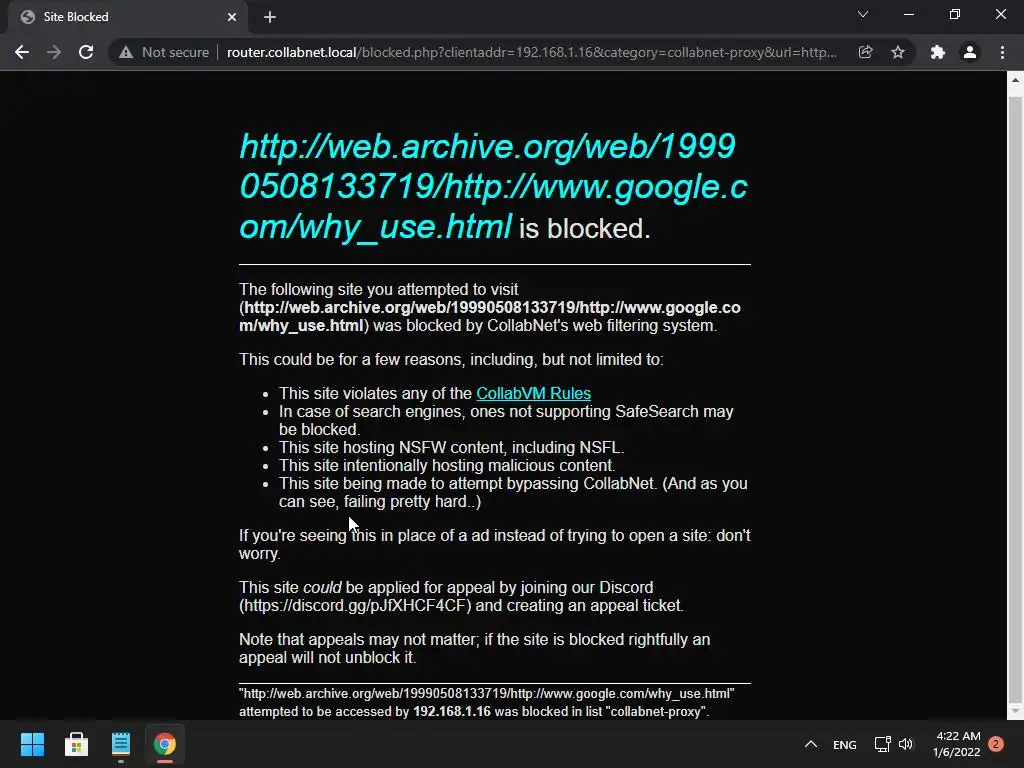Bookmark this page with star icon
The image size is (1024, 768).
tap(898, 52)
